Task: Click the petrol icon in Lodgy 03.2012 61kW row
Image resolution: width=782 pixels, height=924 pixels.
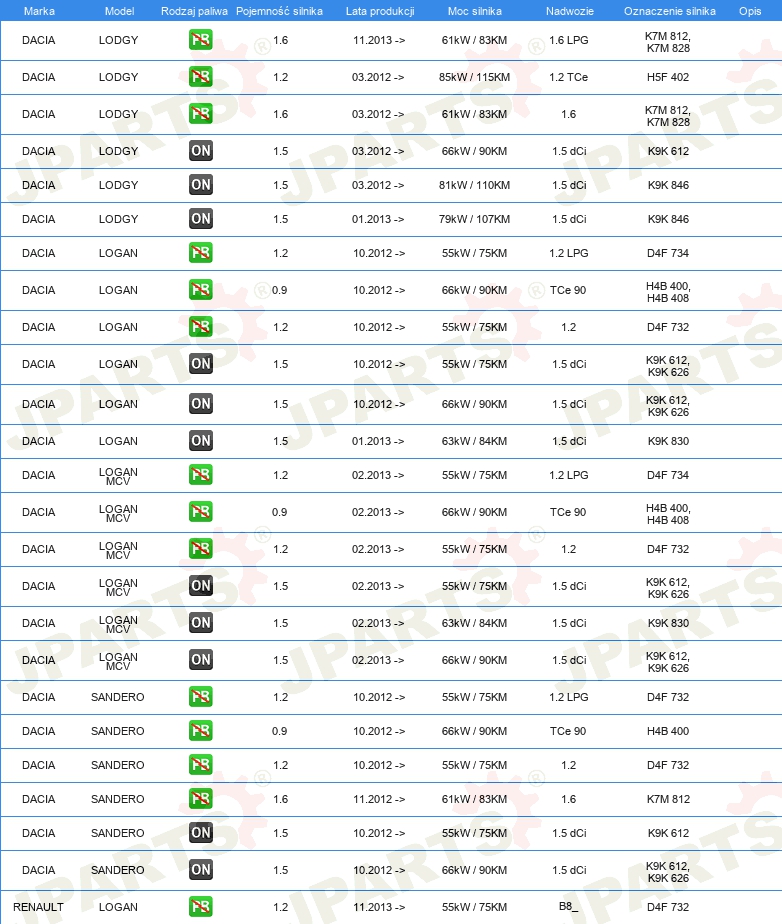Action: (200, 114)
